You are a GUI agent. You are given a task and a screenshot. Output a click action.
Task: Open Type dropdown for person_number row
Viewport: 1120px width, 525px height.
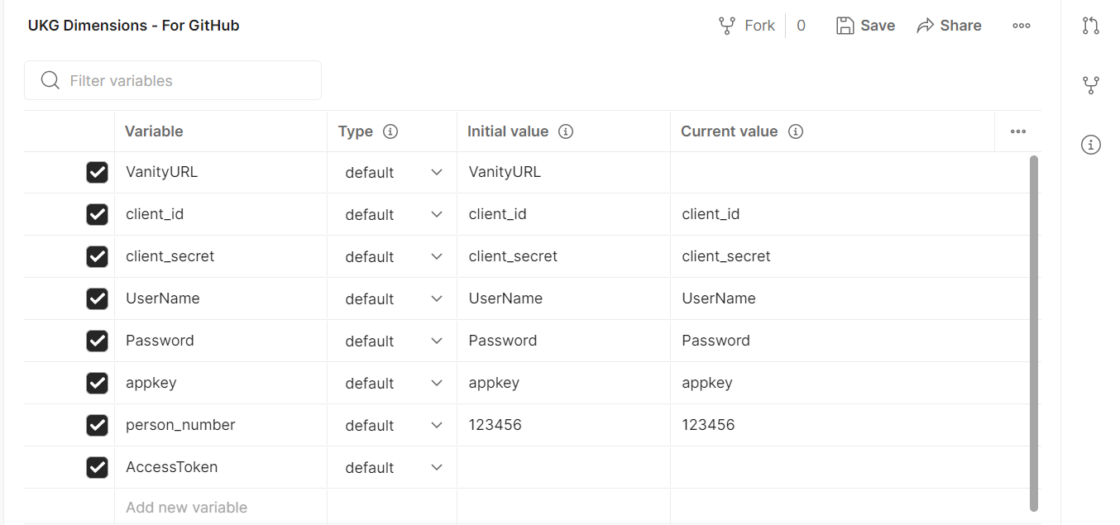pos(392,425)
